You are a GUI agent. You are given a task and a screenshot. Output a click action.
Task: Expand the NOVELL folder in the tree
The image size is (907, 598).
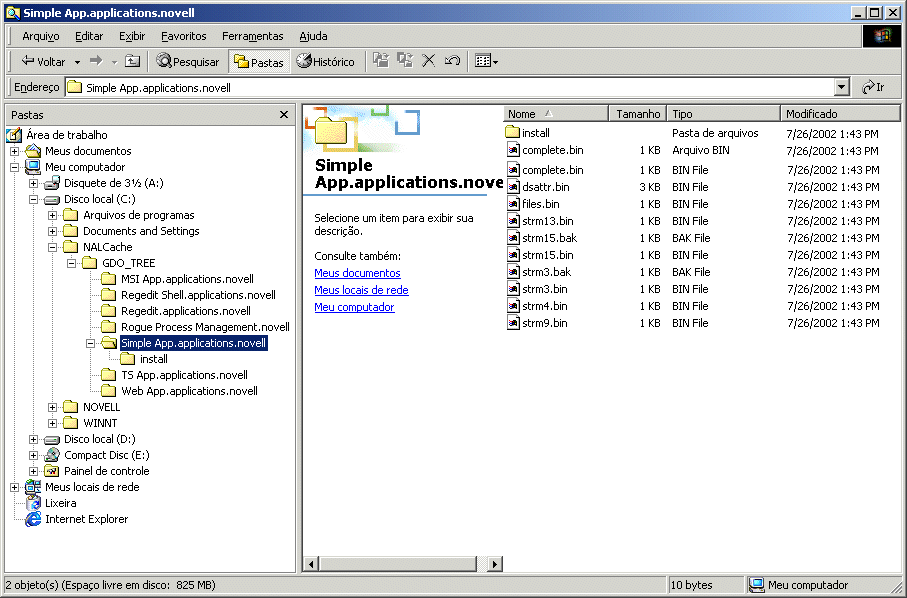coord(53,407)
